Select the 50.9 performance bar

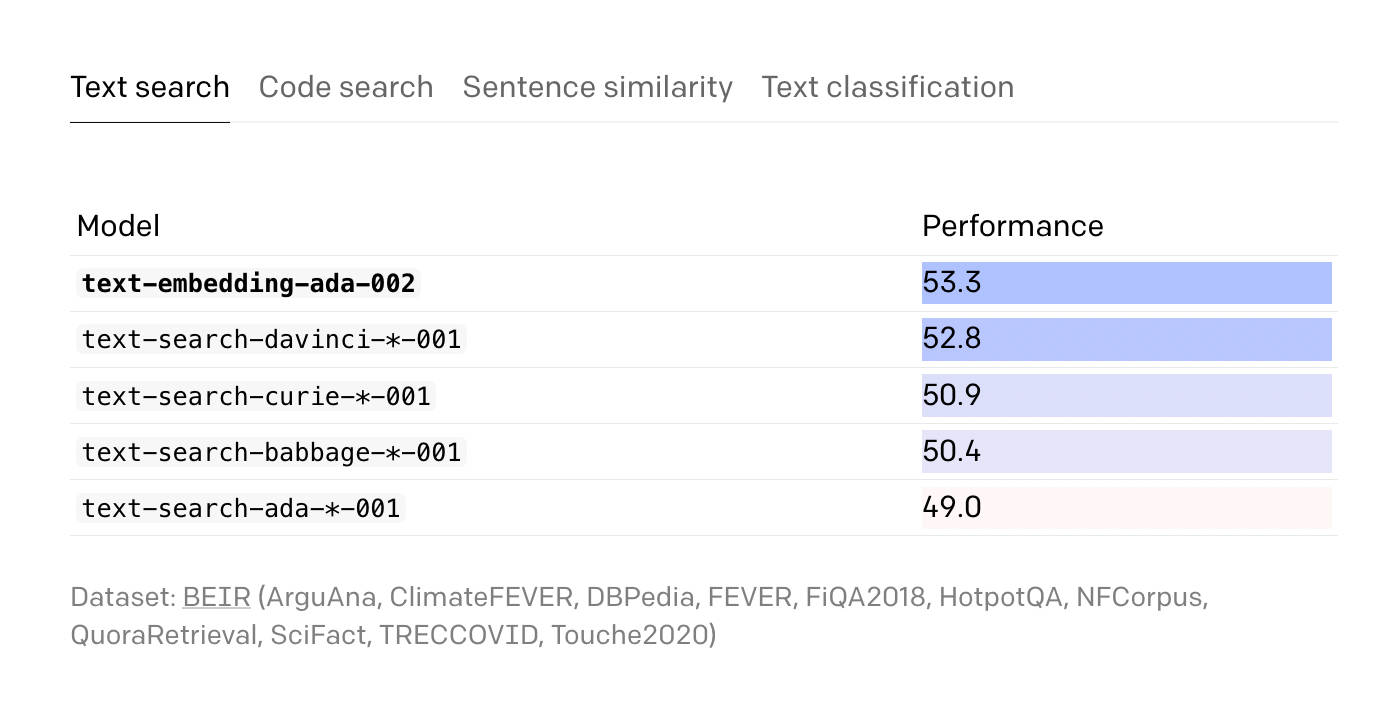click(x=1127, y=395)
